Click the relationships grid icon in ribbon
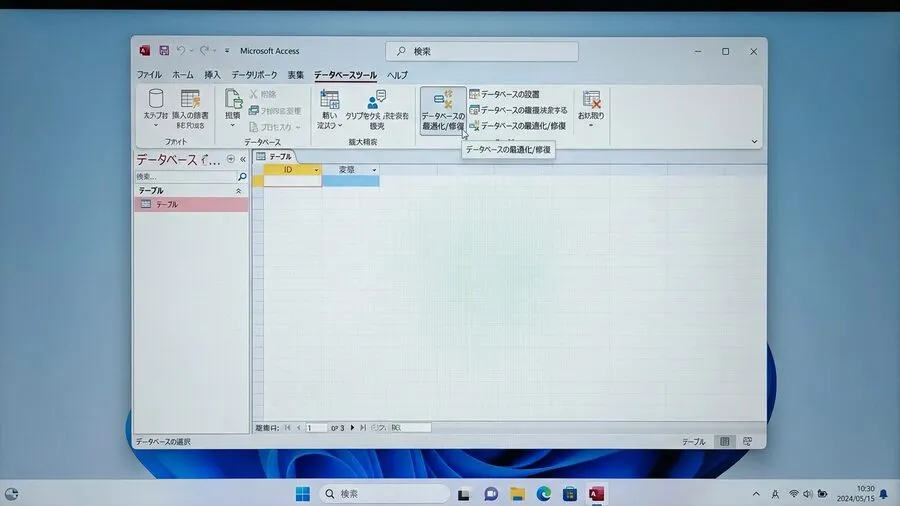Image resolution: width=900 pixels, height=506 pixels. (x=329, y=99)
